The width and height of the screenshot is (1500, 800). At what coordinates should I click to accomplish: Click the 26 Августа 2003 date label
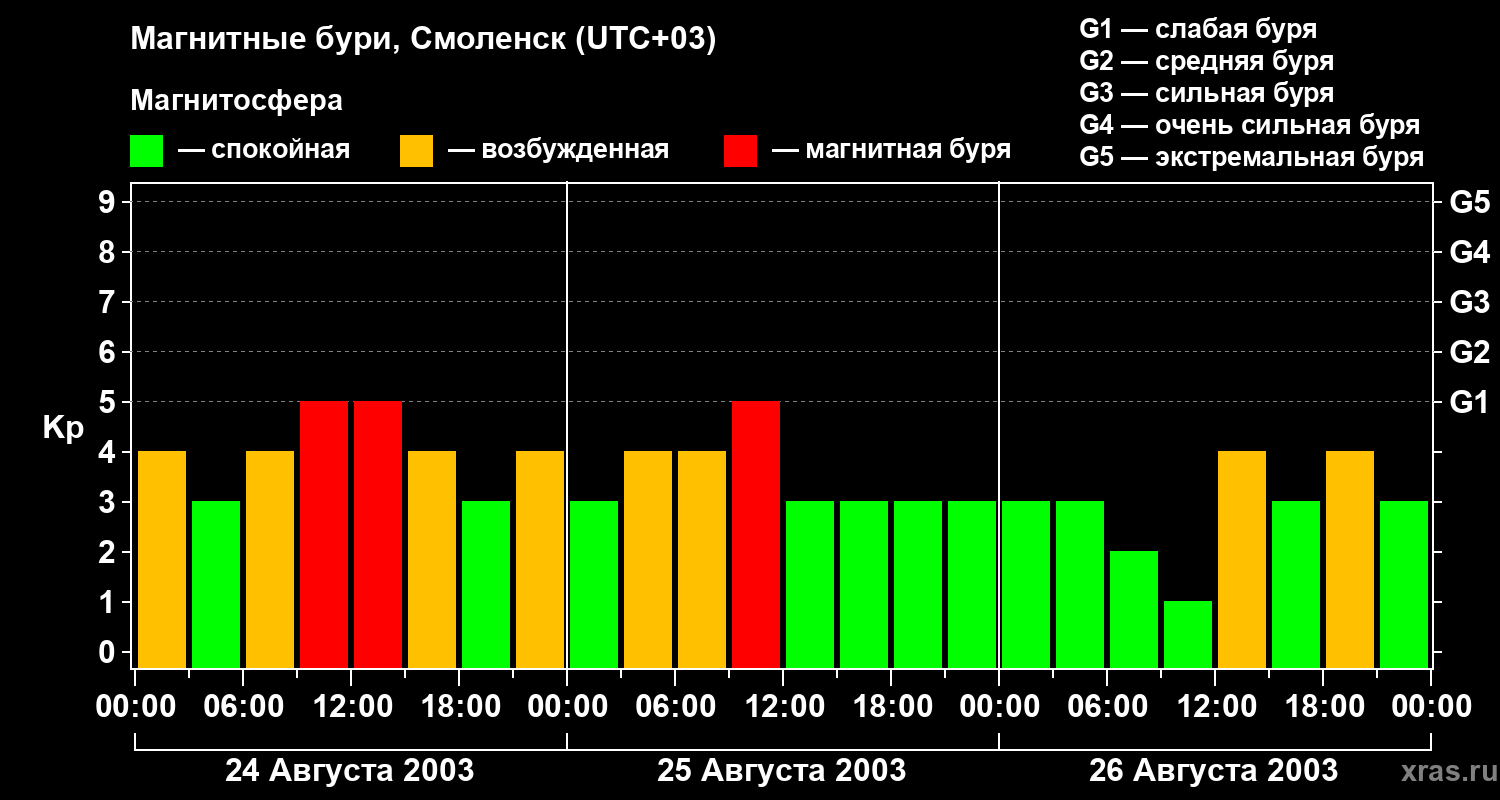(x=1213, y=771)
